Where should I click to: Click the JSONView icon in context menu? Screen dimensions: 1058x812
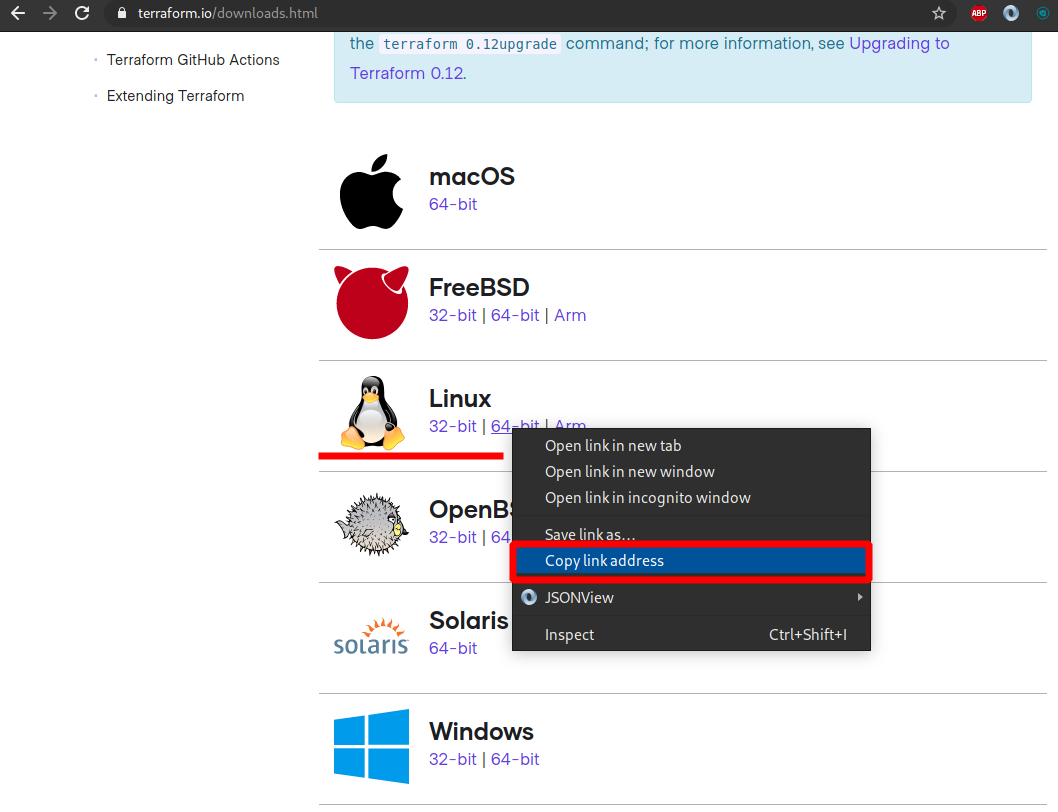[529, 597]
